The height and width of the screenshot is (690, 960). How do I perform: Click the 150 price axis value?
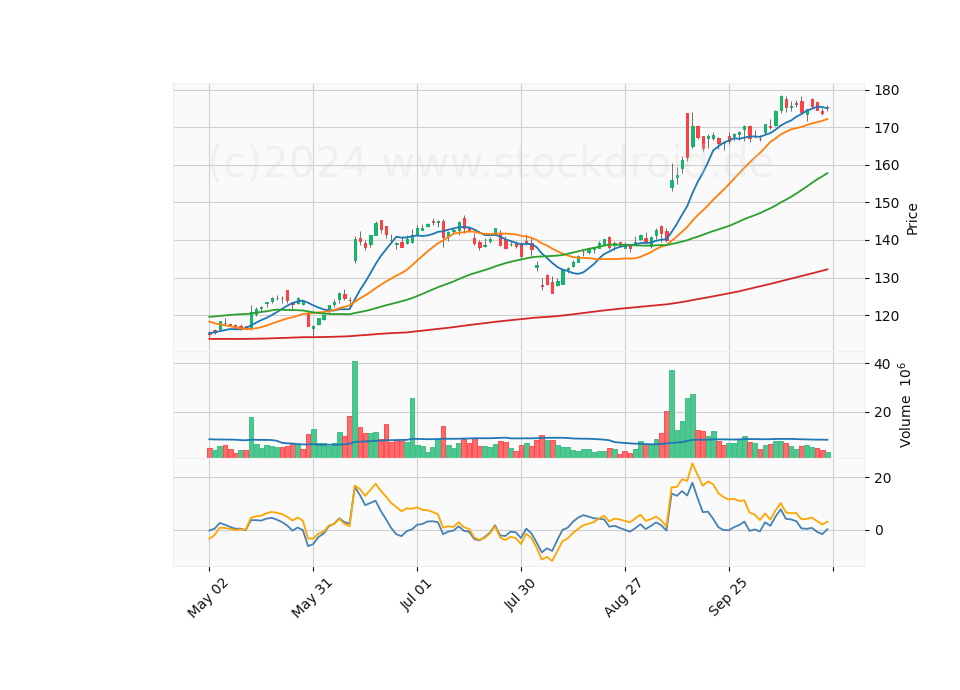click(887, 203)
